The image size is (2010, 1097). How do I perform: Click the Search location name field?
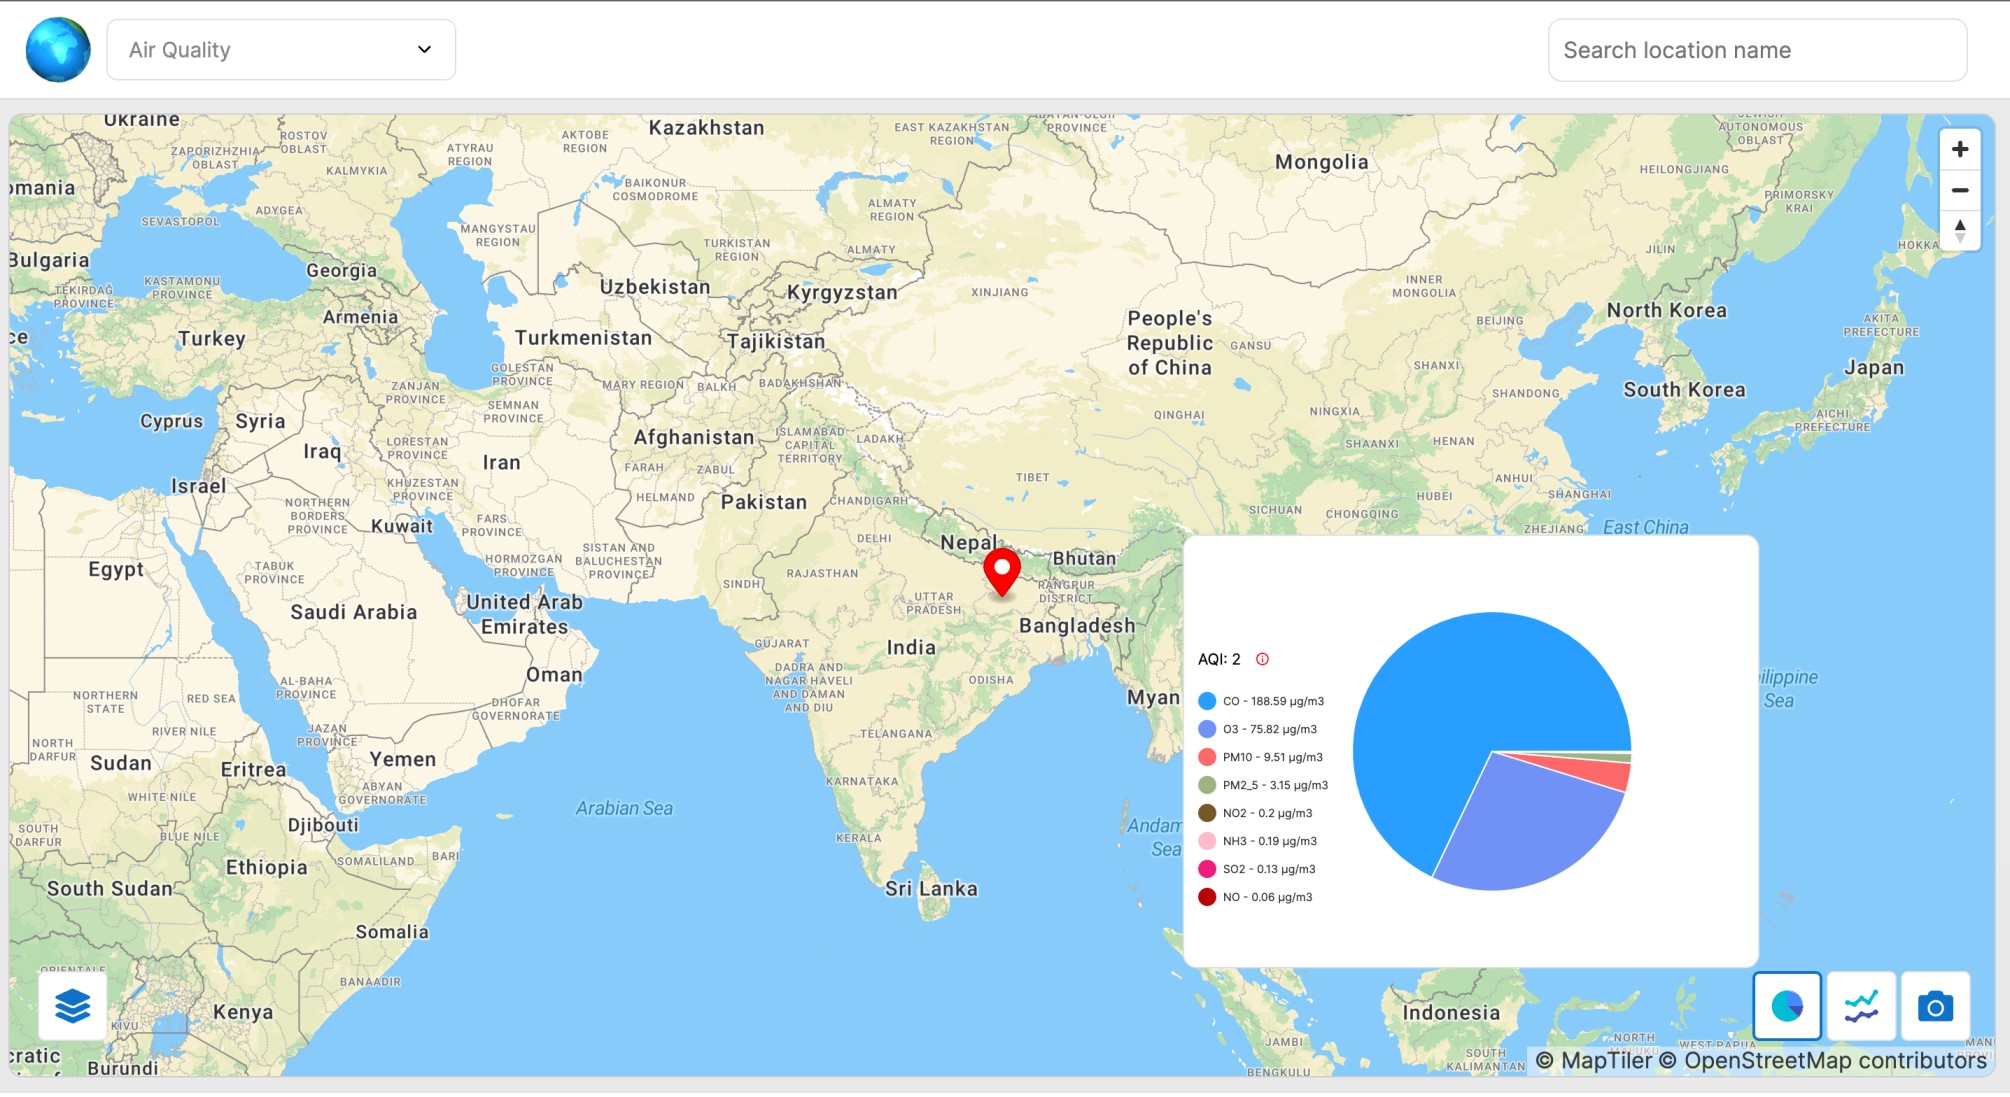click(x=1756, y=49)
